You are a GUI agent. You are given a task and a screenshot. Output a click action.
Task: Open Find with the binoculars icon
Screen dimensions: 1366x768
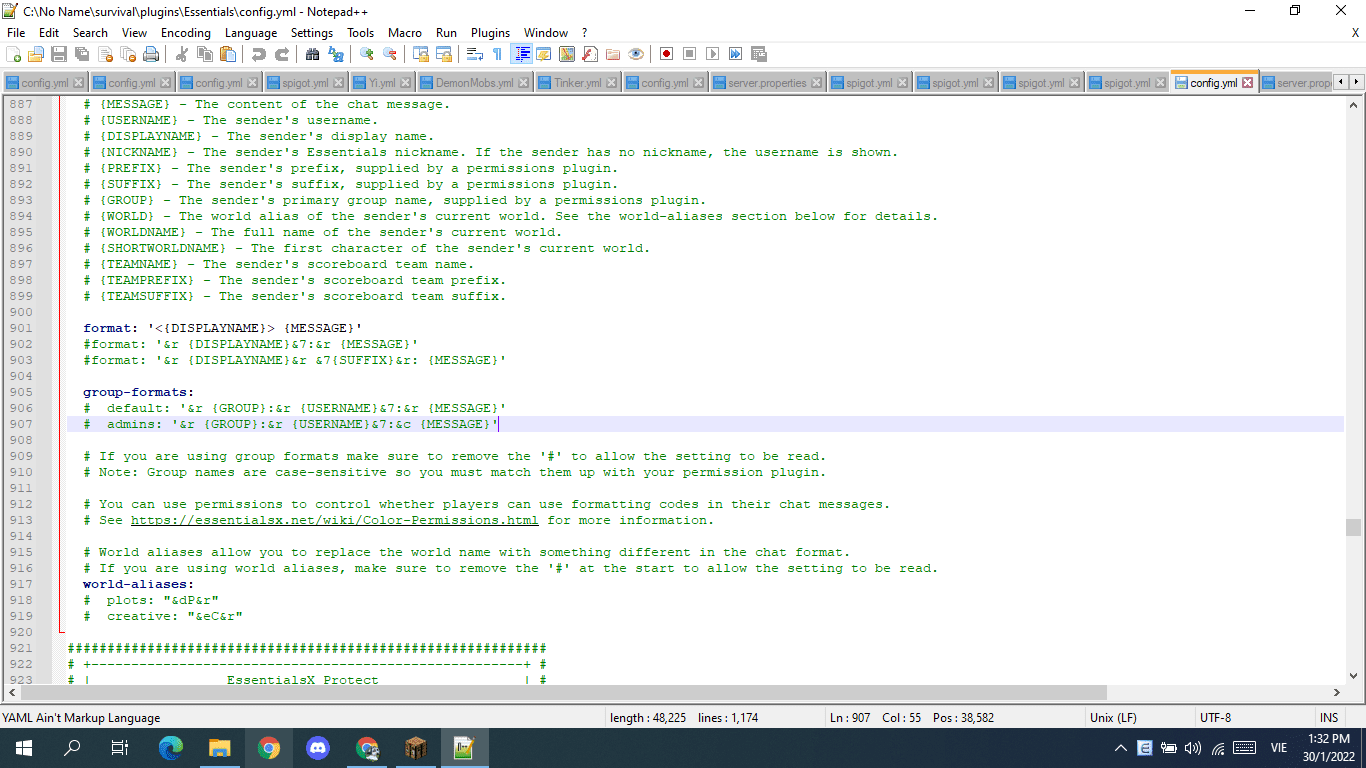click(x=313, y=54)
